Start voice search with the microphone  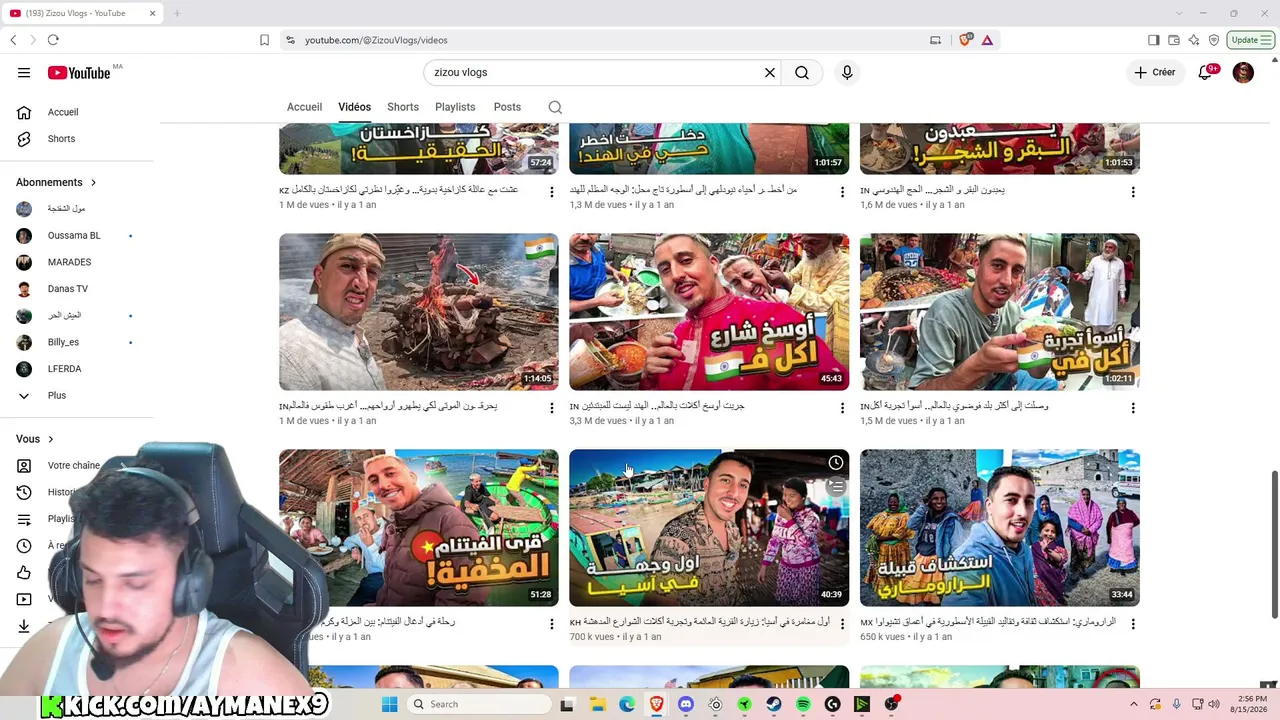pos(847,73)
